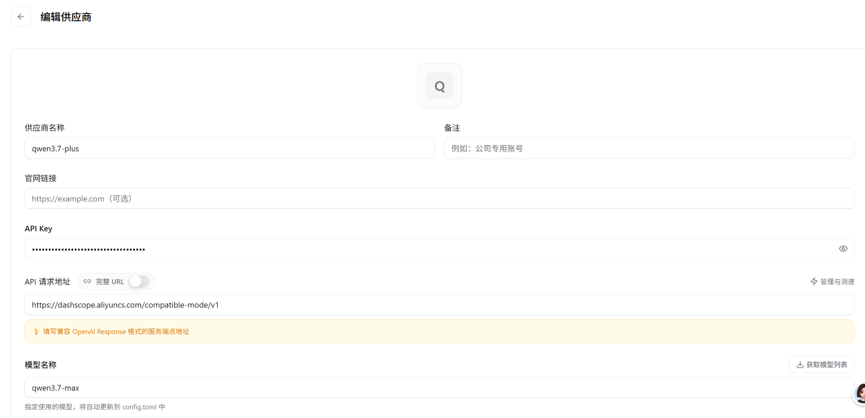The image size is (865, 418).
Task: Click the 获取模型列表 button
Action: coord(822,365)
